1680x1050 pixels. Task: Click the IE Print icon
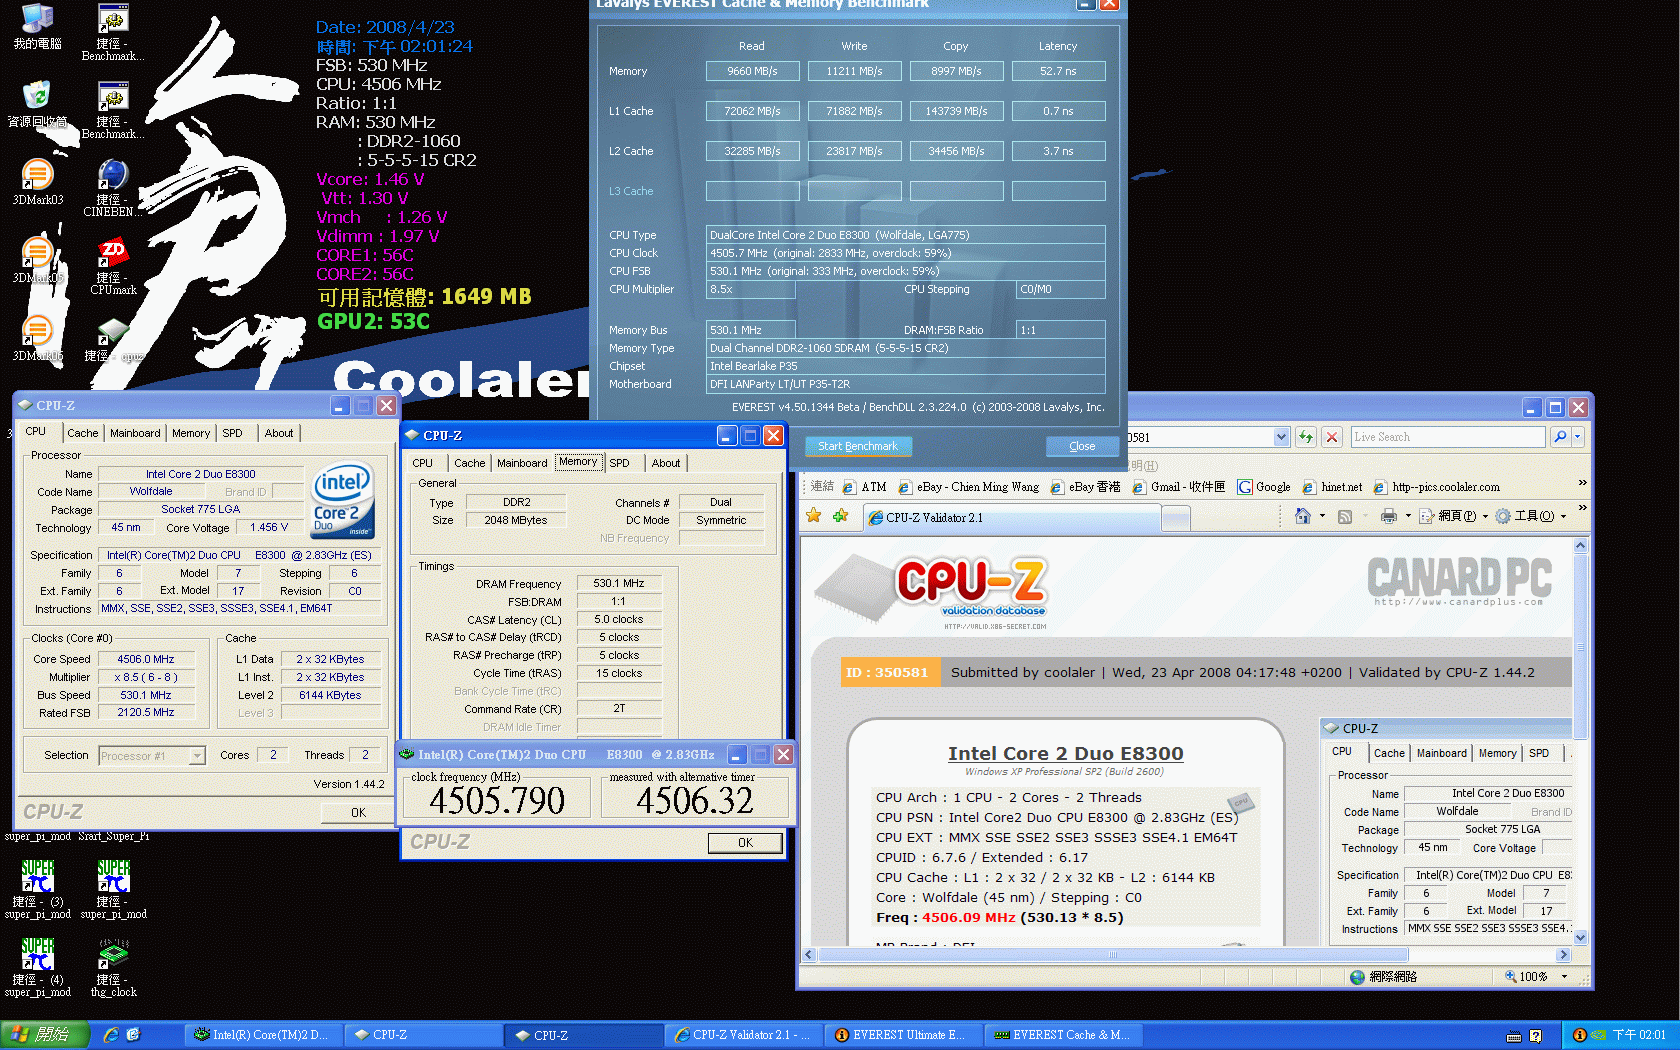(1388, 516)
